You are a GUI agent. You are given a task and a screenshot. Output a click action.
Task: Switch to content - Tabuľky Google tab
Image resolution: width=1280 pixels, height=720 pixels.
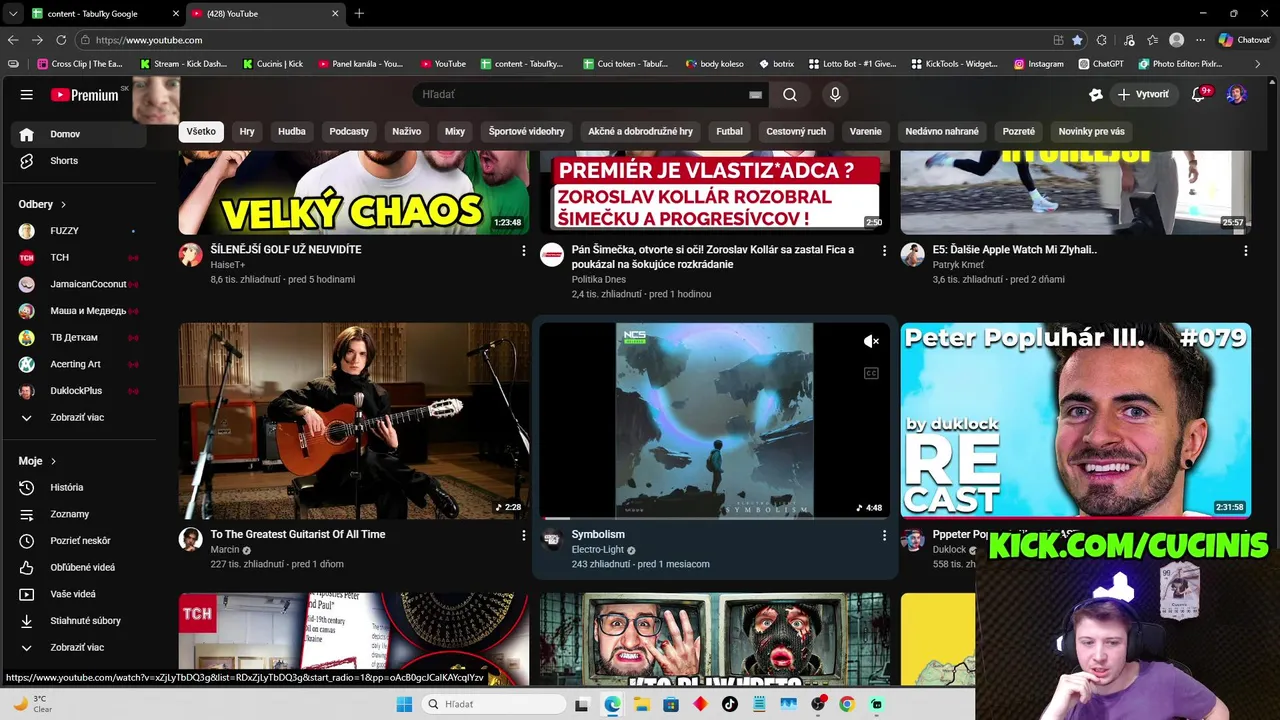(x=103, y=13)
